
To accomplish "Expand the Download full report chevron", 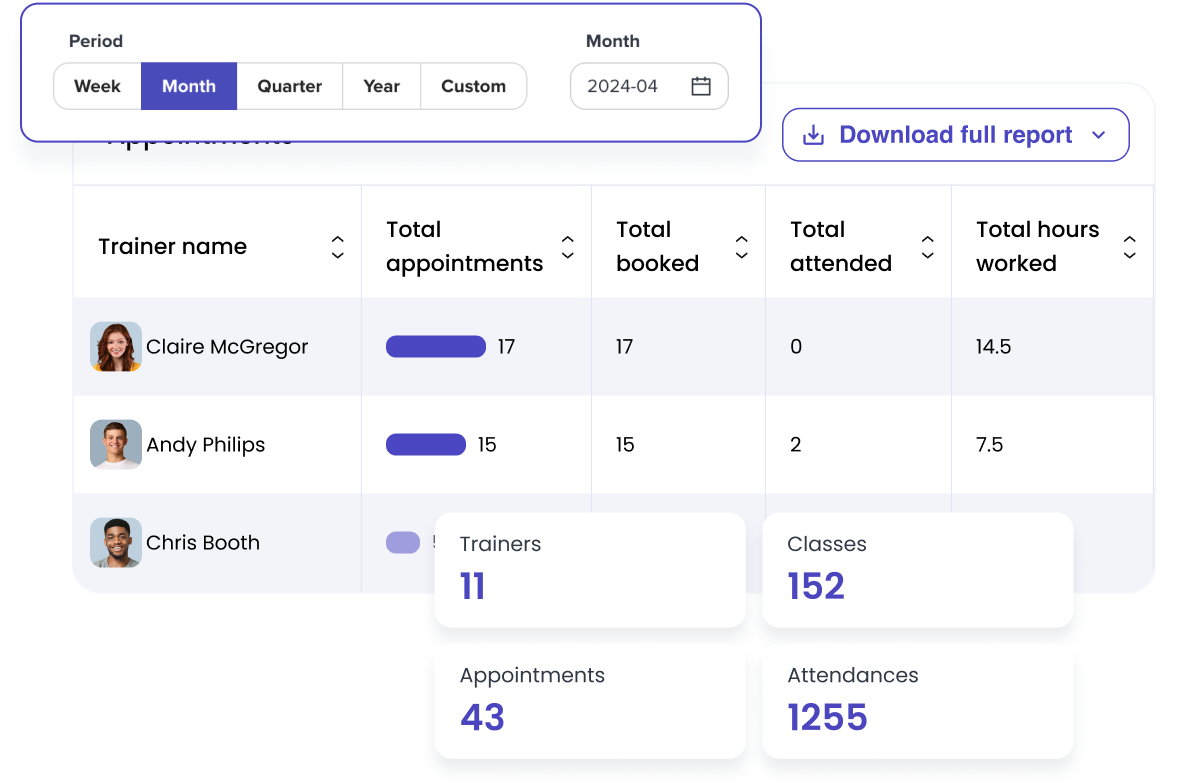I will click(1098, 135).
